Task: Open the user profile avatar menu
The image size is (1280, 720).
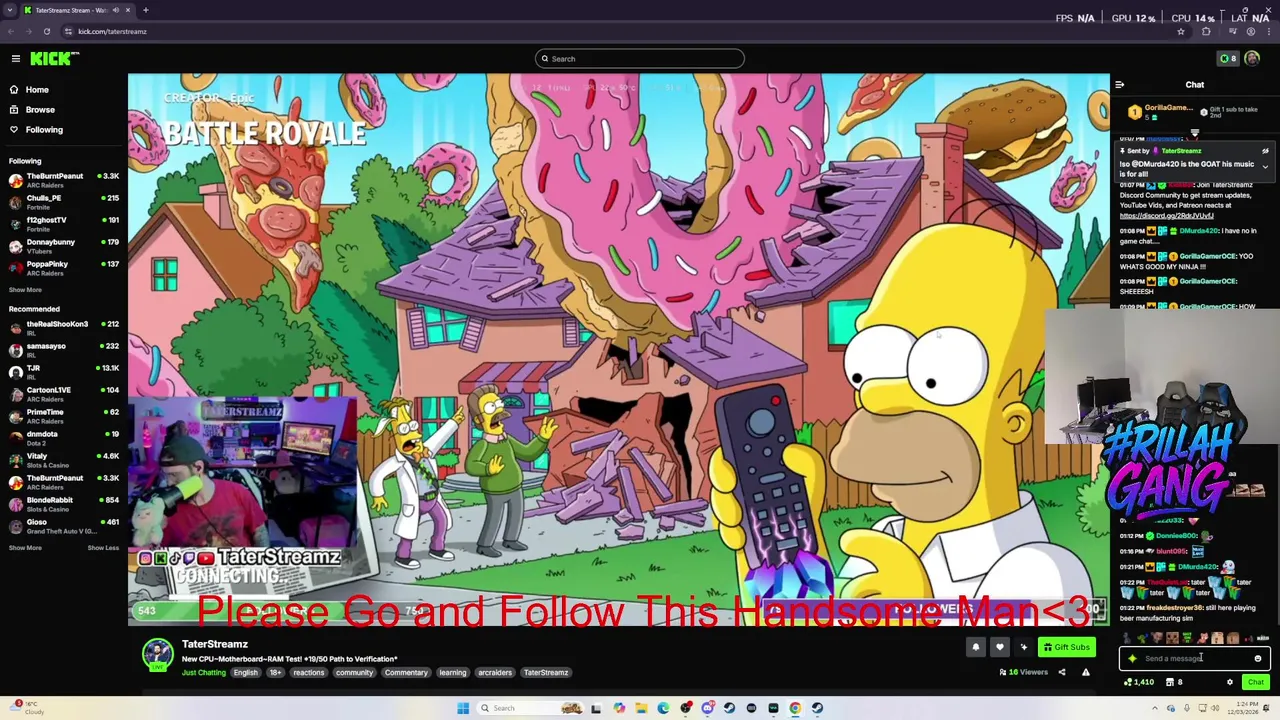Action: (1252, 59)
